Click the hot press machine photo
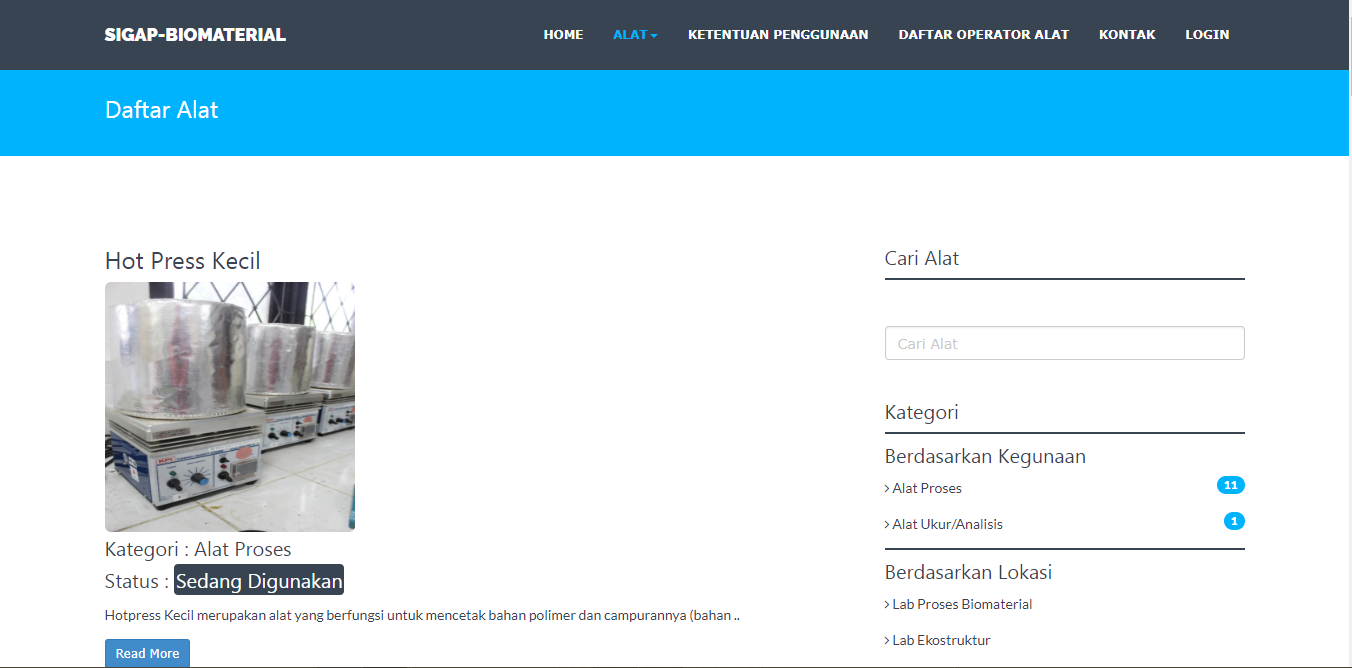The image size is (1352, 668). [x=229, y=406]
